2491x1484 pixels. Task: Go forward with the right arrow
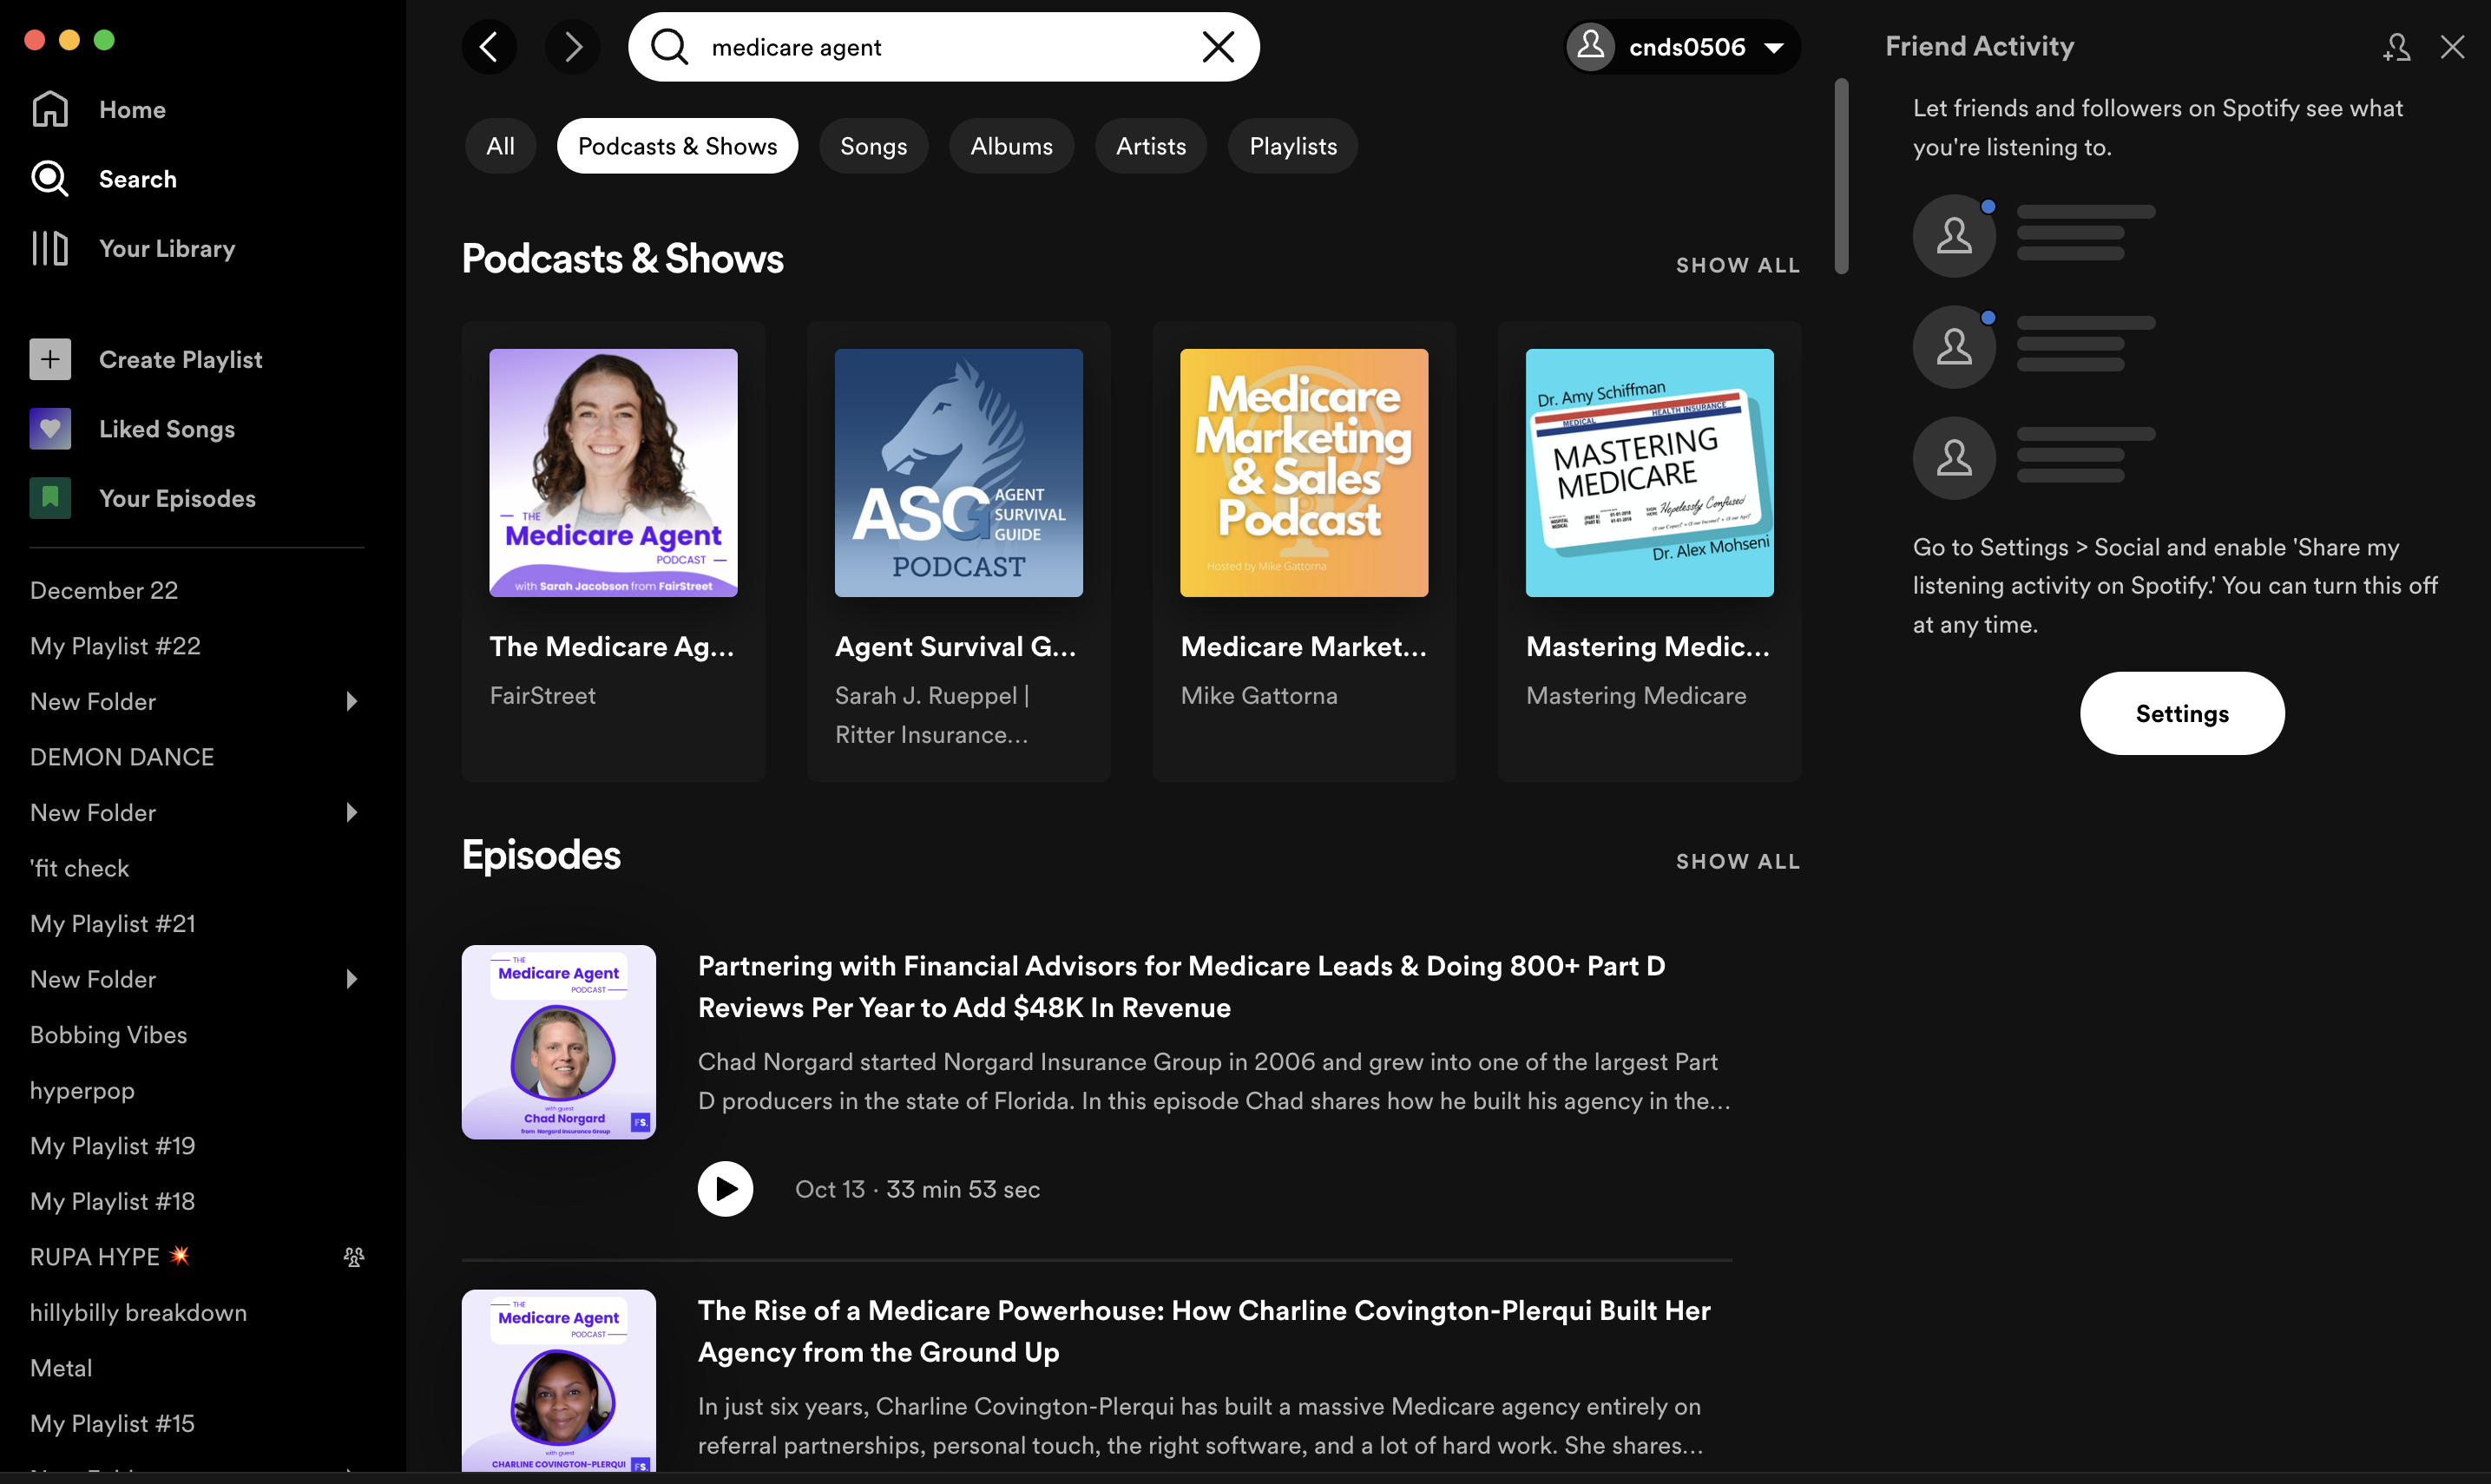[x=572, y=47]
